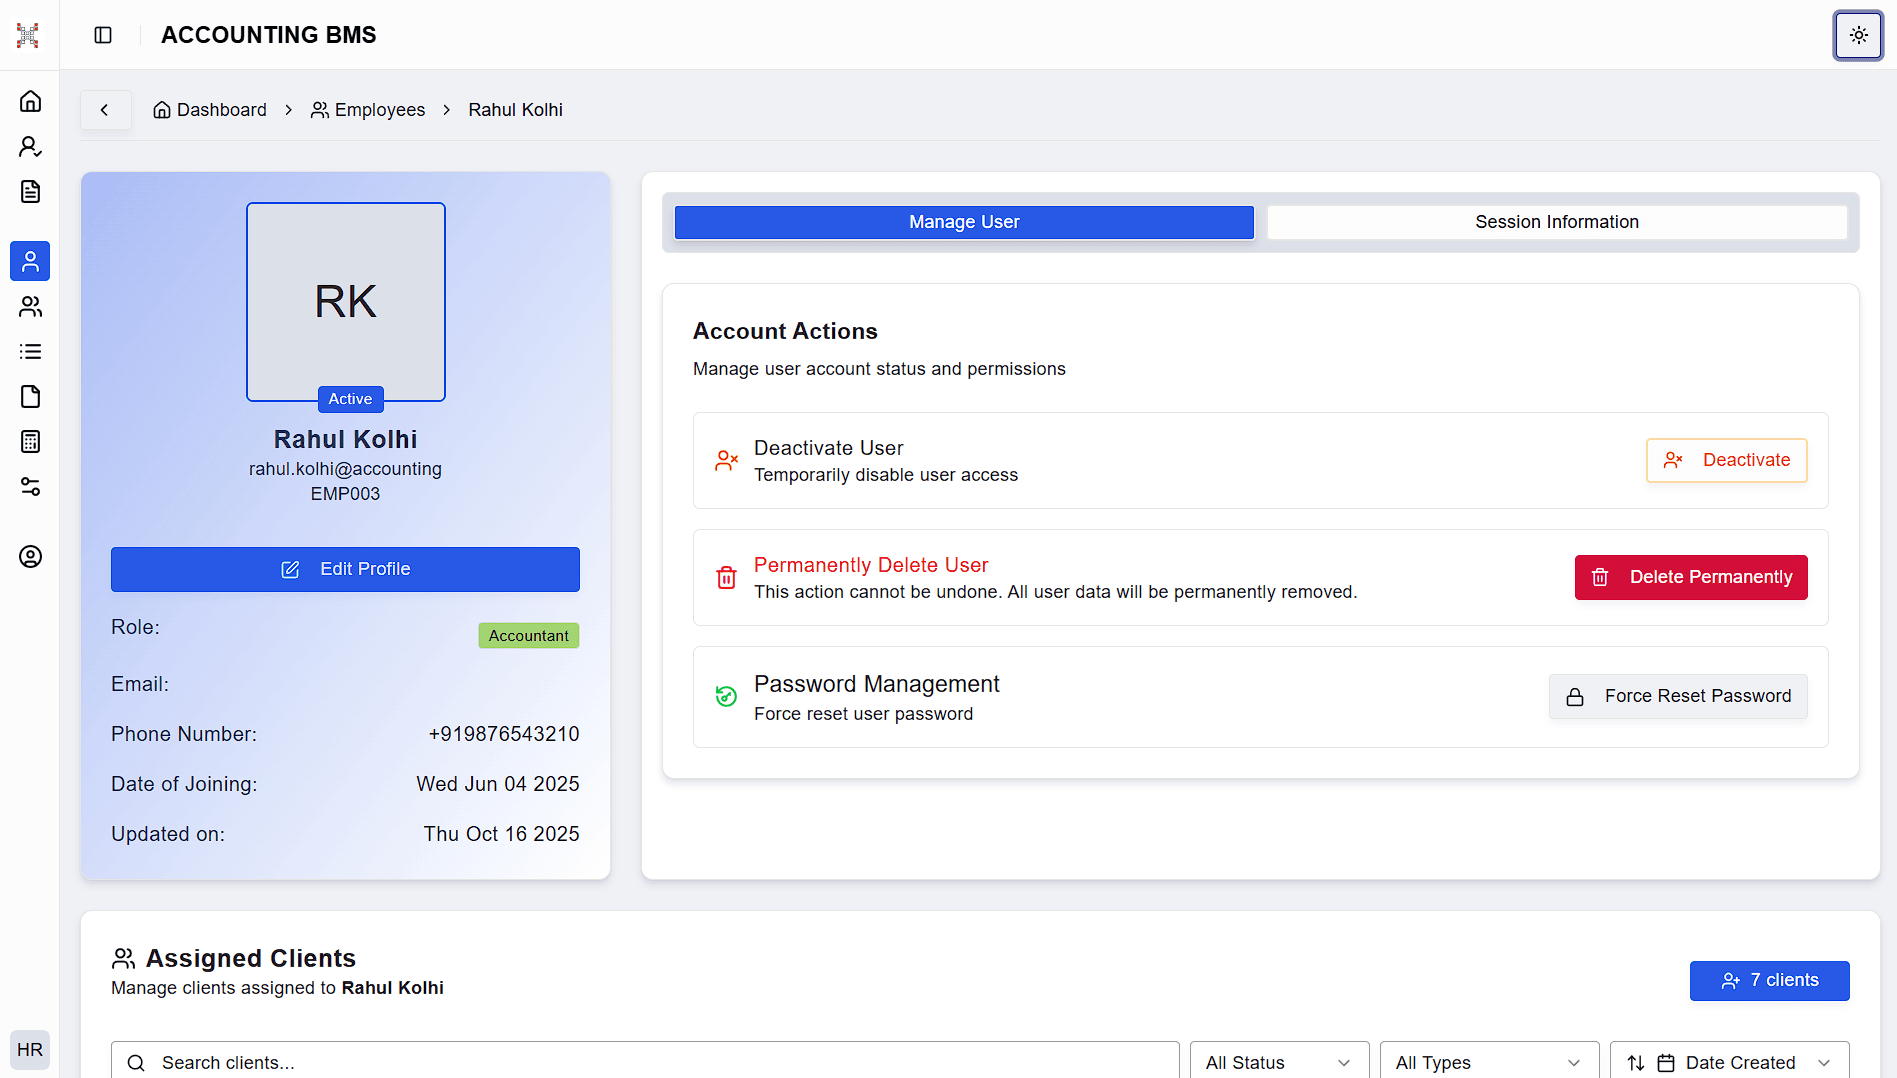Select the Manage User tab
Image resolution: width=1897 pixels, height=1078 pixels.
point(963,222)
